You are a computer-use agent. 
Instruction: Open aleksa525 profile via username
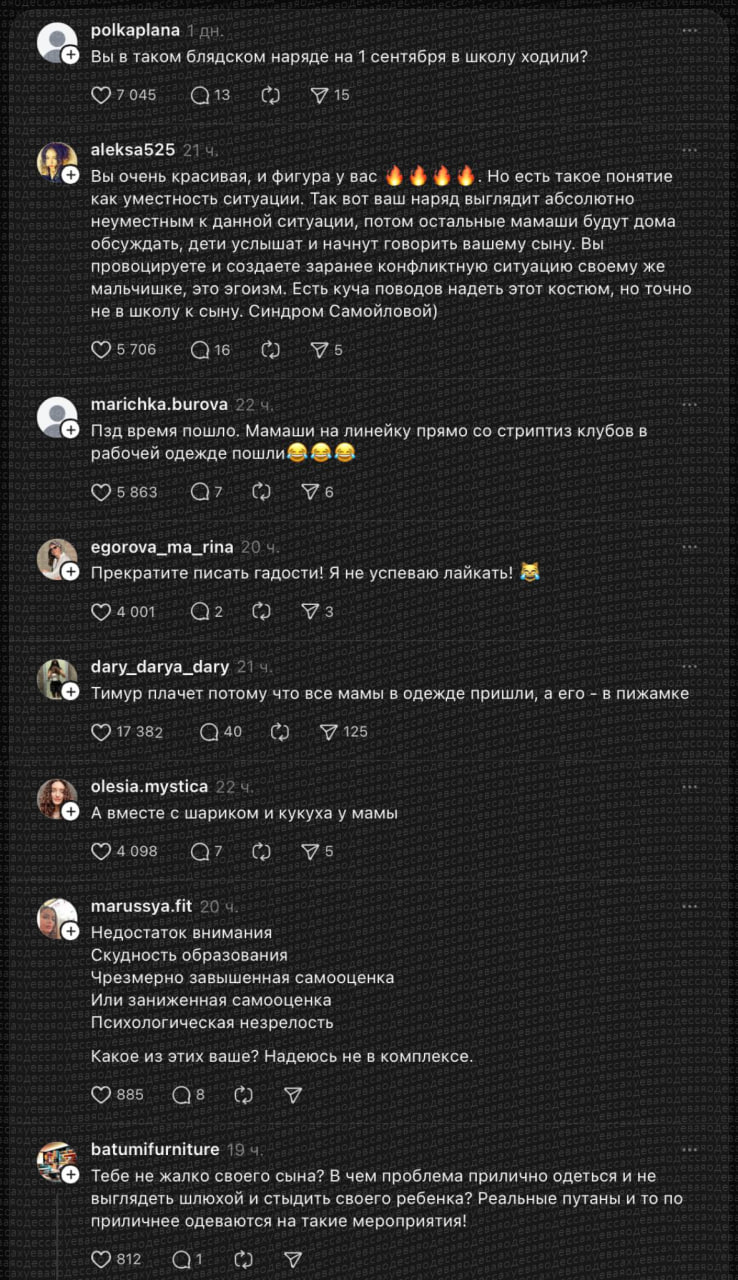pos(133,150)
